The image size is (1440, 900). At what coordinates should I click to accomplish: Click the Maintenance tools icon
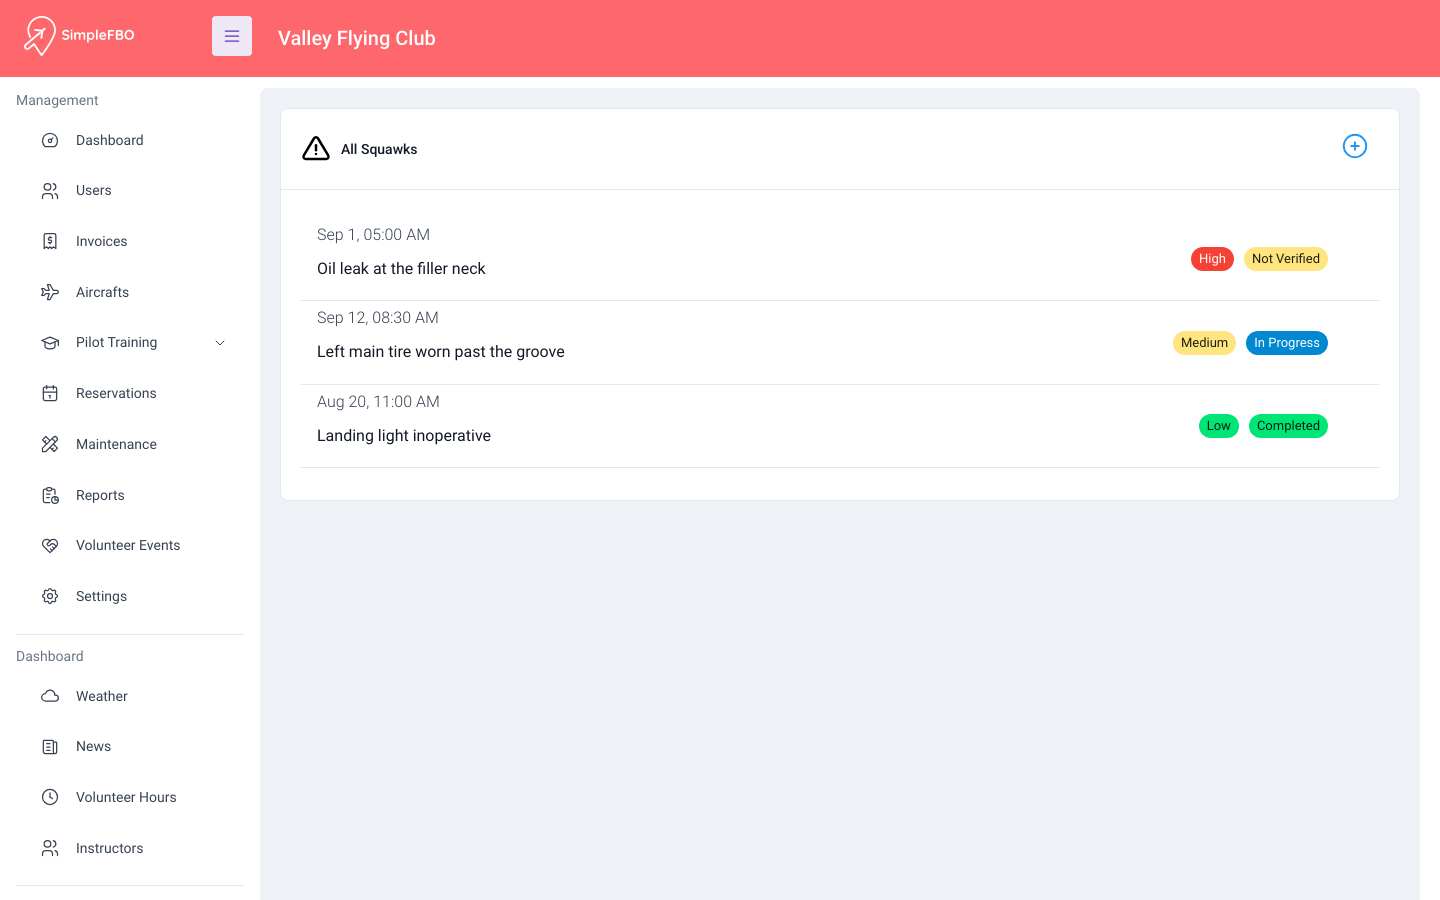point(50,444)
